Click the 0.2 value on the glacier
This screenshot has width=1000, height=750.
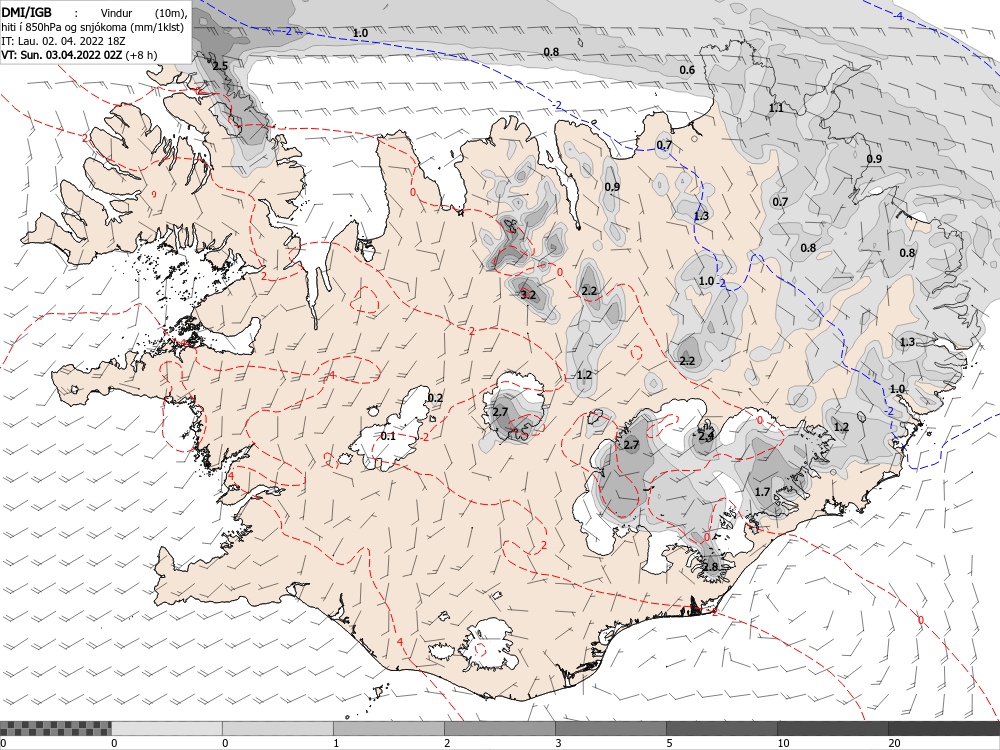tap(435, 398)
